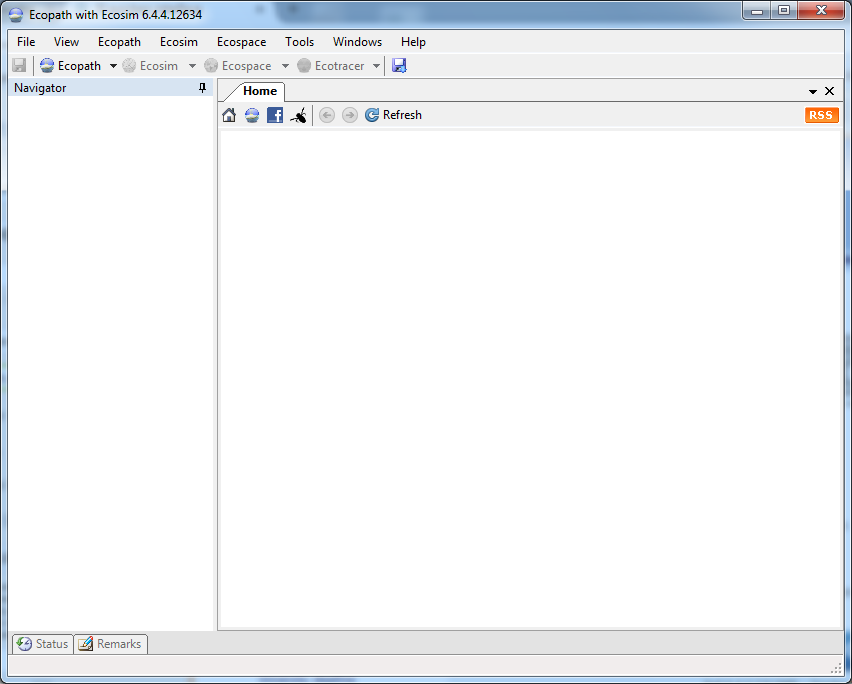Toggle the Navigator panel pin
This screenshot has height=684, width=852.
[x=203, y=87]
